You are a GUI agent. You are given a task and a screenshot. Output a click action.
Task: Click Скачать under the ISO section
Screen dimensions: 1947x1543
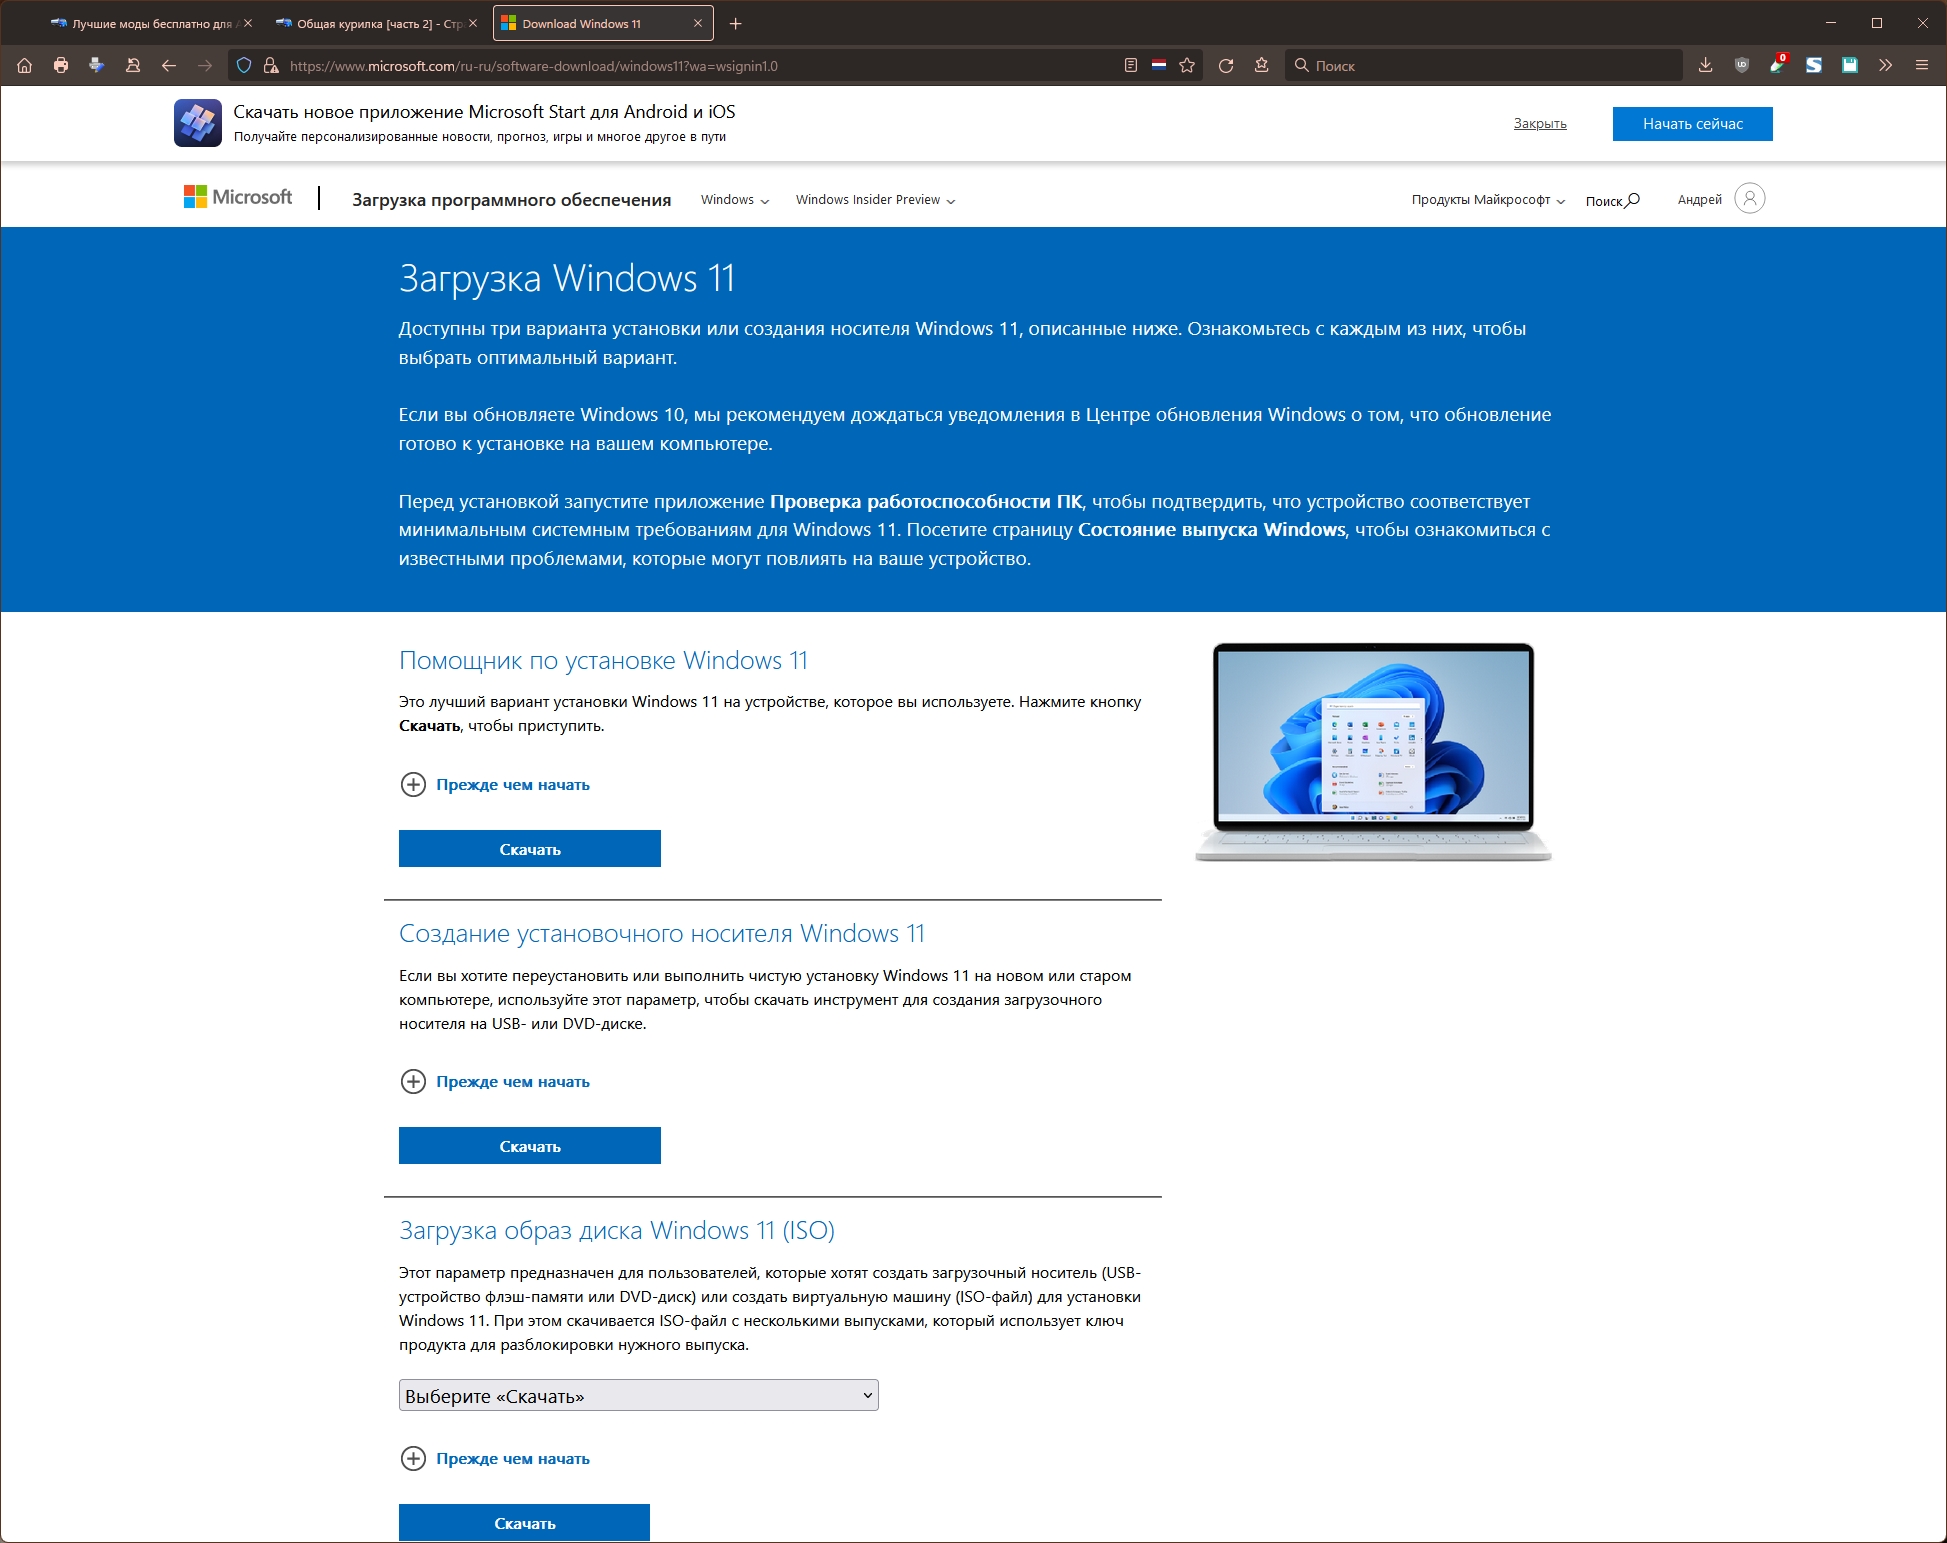[x=524, y=1522]
